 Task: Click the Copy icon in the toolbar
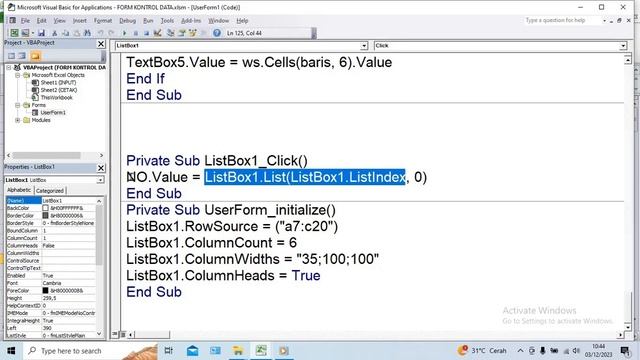click(65, 33)
